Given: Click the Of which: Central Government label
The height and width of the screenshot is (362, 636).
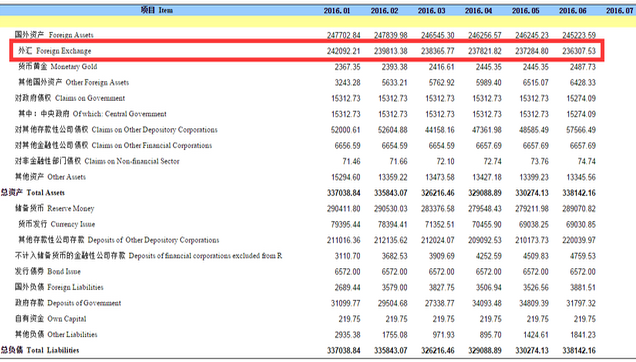Looking at the screenshot, I should [x=92, y=114].
